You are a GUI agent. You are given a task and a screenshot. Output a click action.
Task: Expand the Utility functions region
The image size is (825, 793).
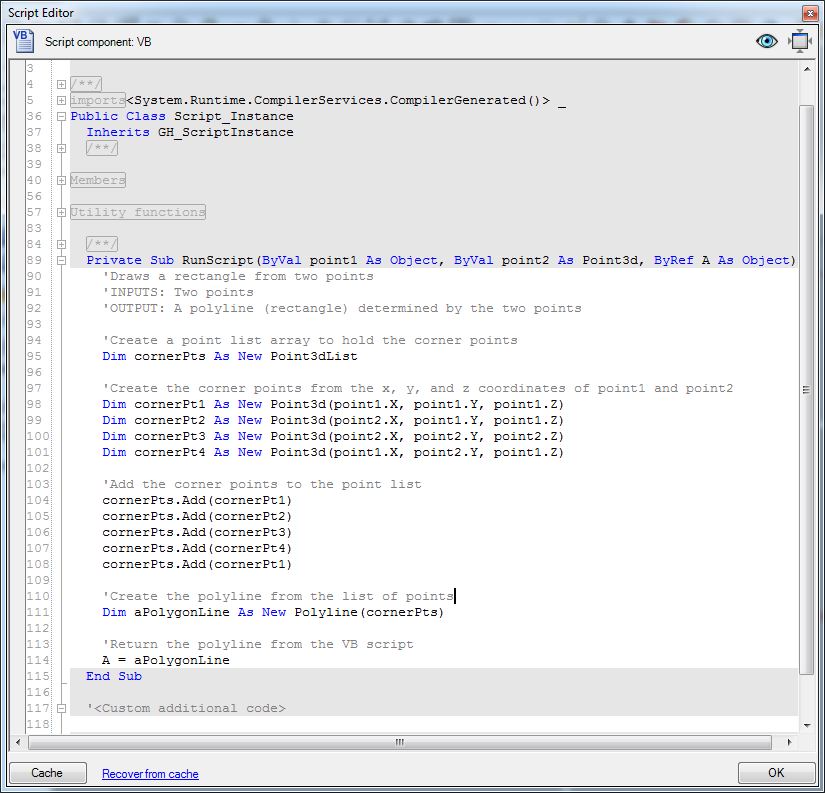coord(60,212)
